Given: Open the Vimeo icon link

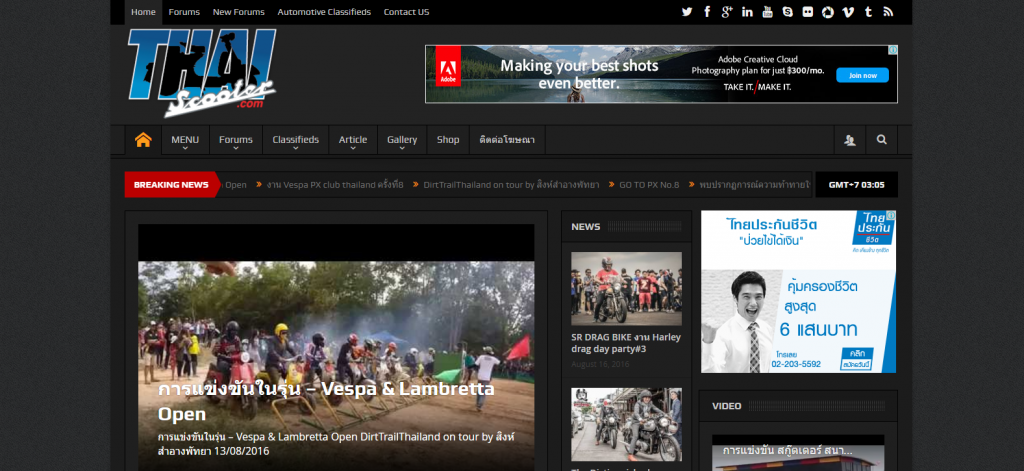Looking at the screenshot, I should point(848,12).
